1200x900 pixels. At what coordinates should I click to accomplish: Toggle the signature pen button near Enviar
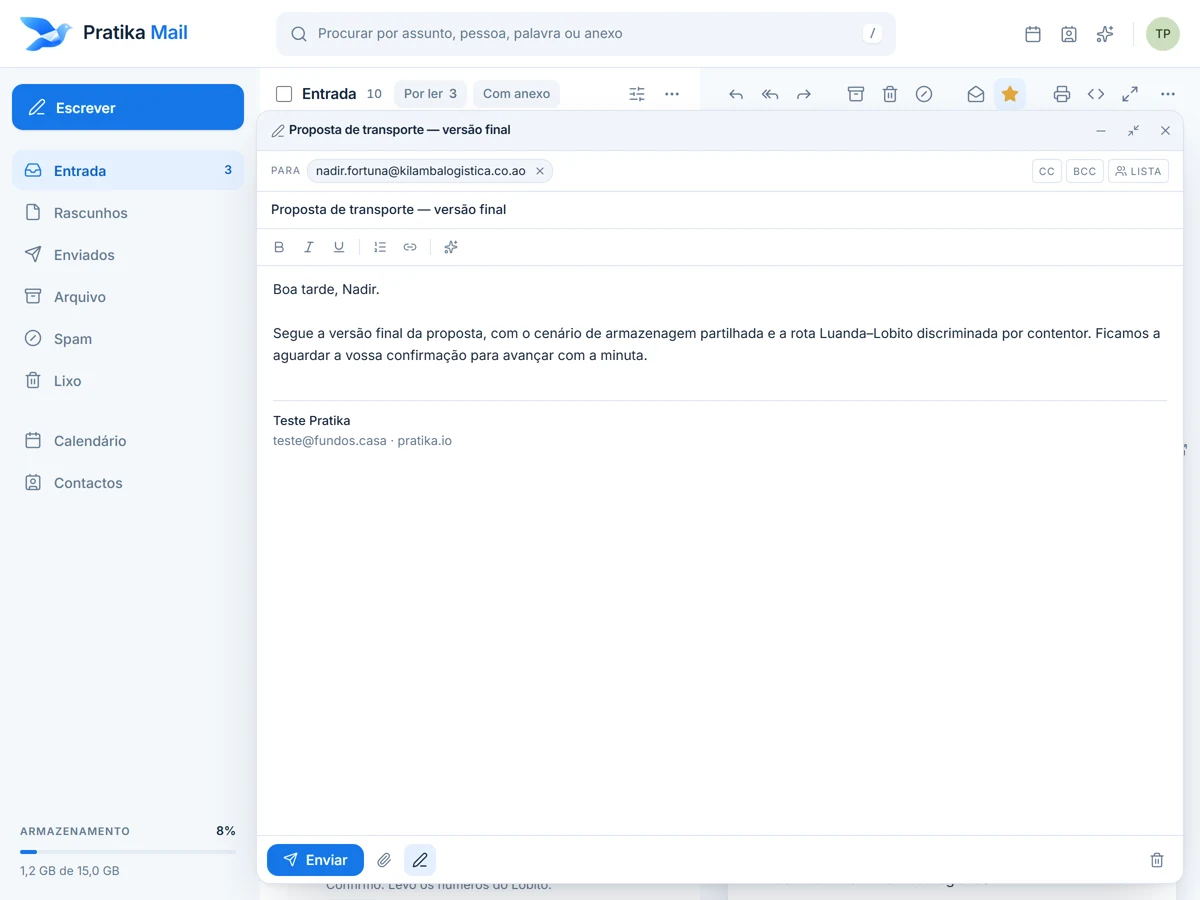click(x=420, y=860)
